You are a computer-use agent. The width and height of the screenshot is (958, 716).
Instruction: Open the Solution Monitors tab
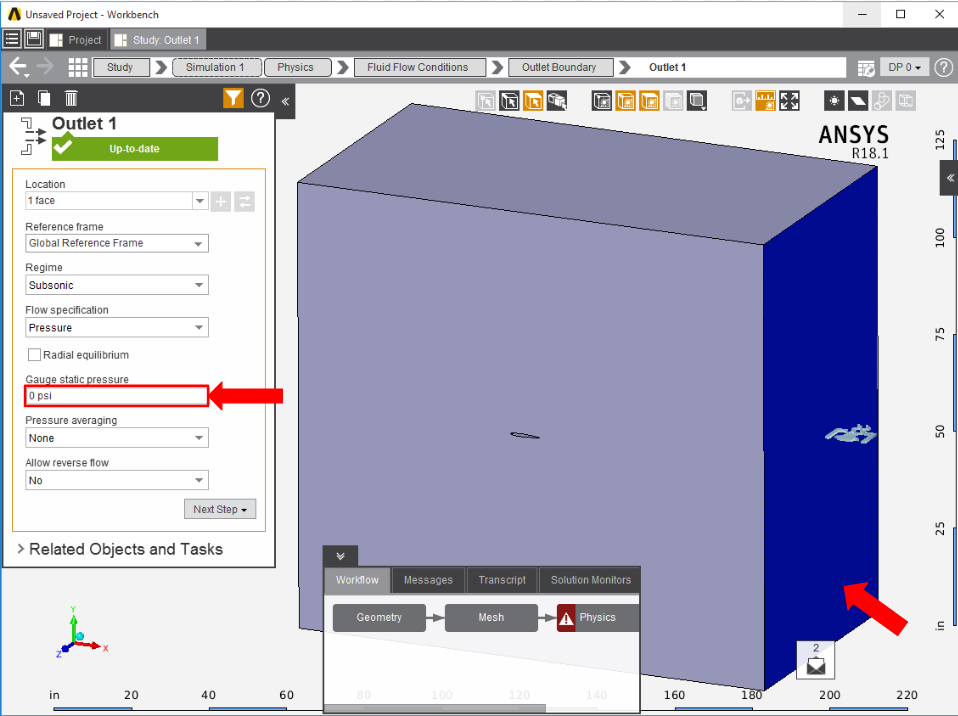click(x=590, y=580)
